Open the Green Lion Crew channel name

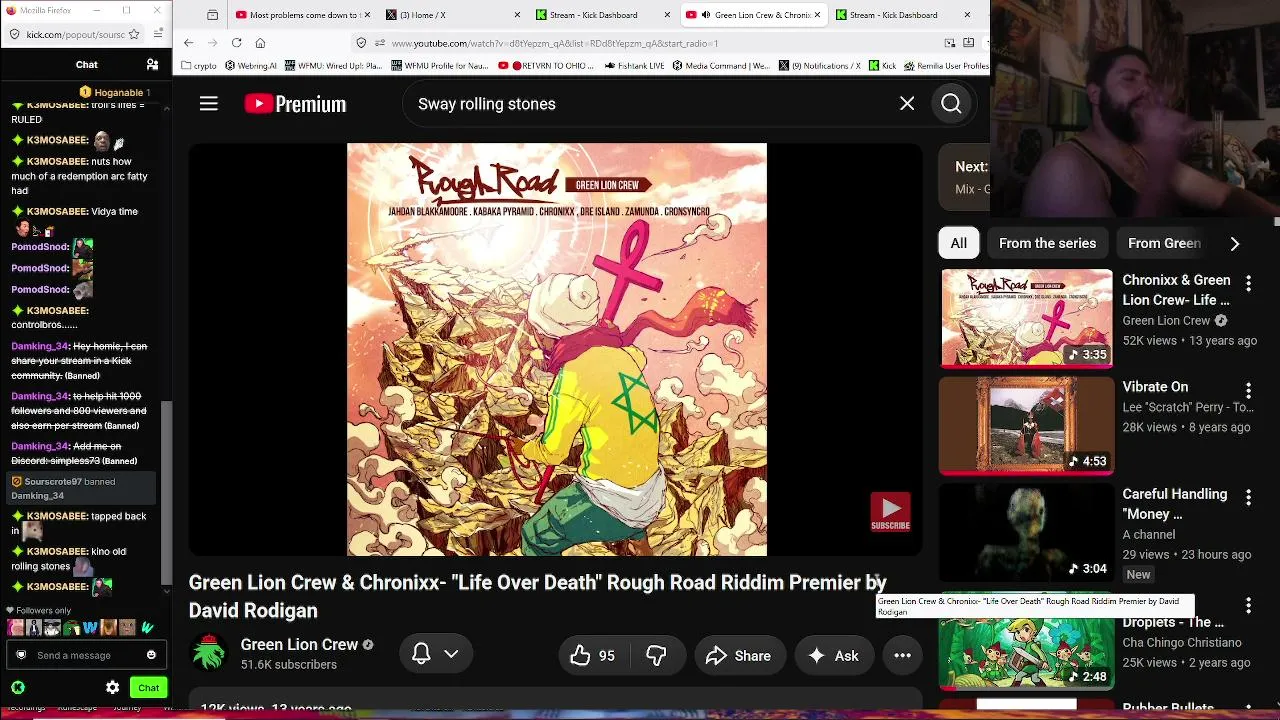click(x=299, y=645)
